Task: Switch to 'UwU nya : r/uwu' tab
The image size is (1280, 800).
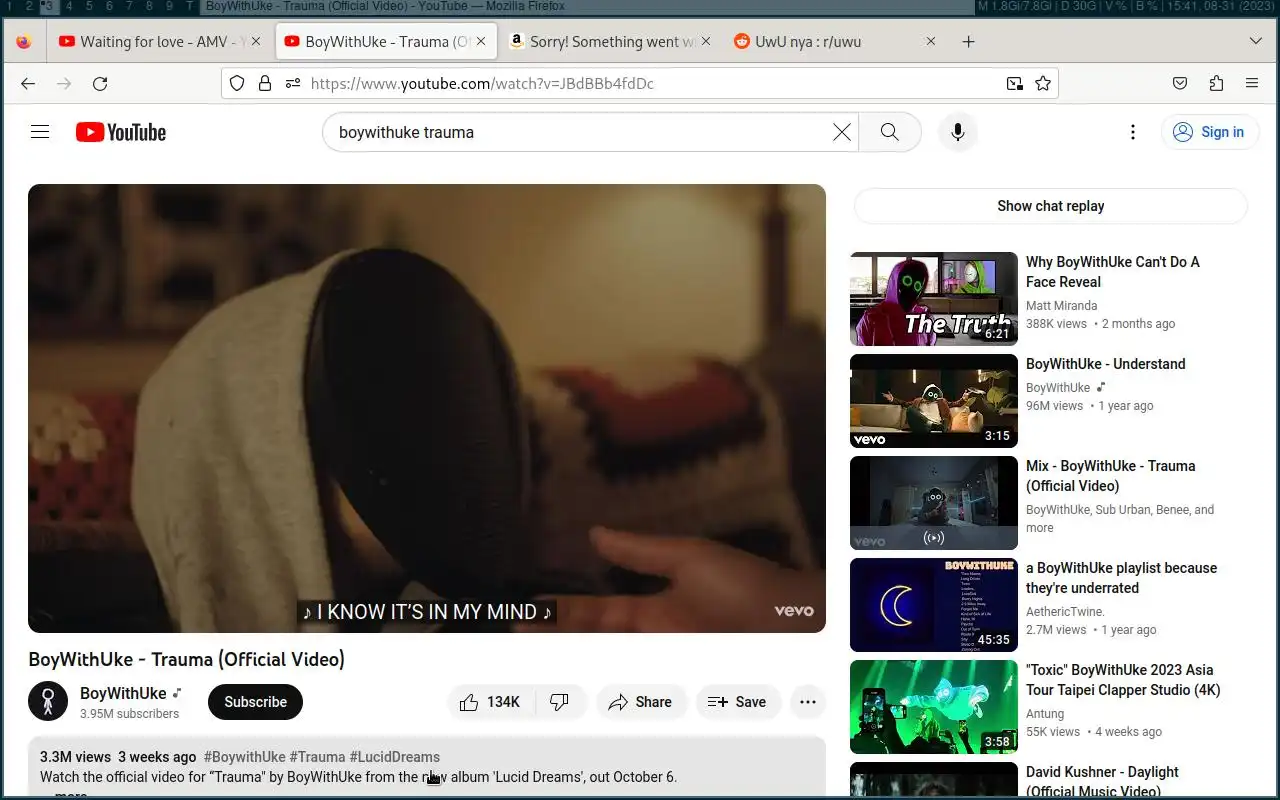Action: 834,42
